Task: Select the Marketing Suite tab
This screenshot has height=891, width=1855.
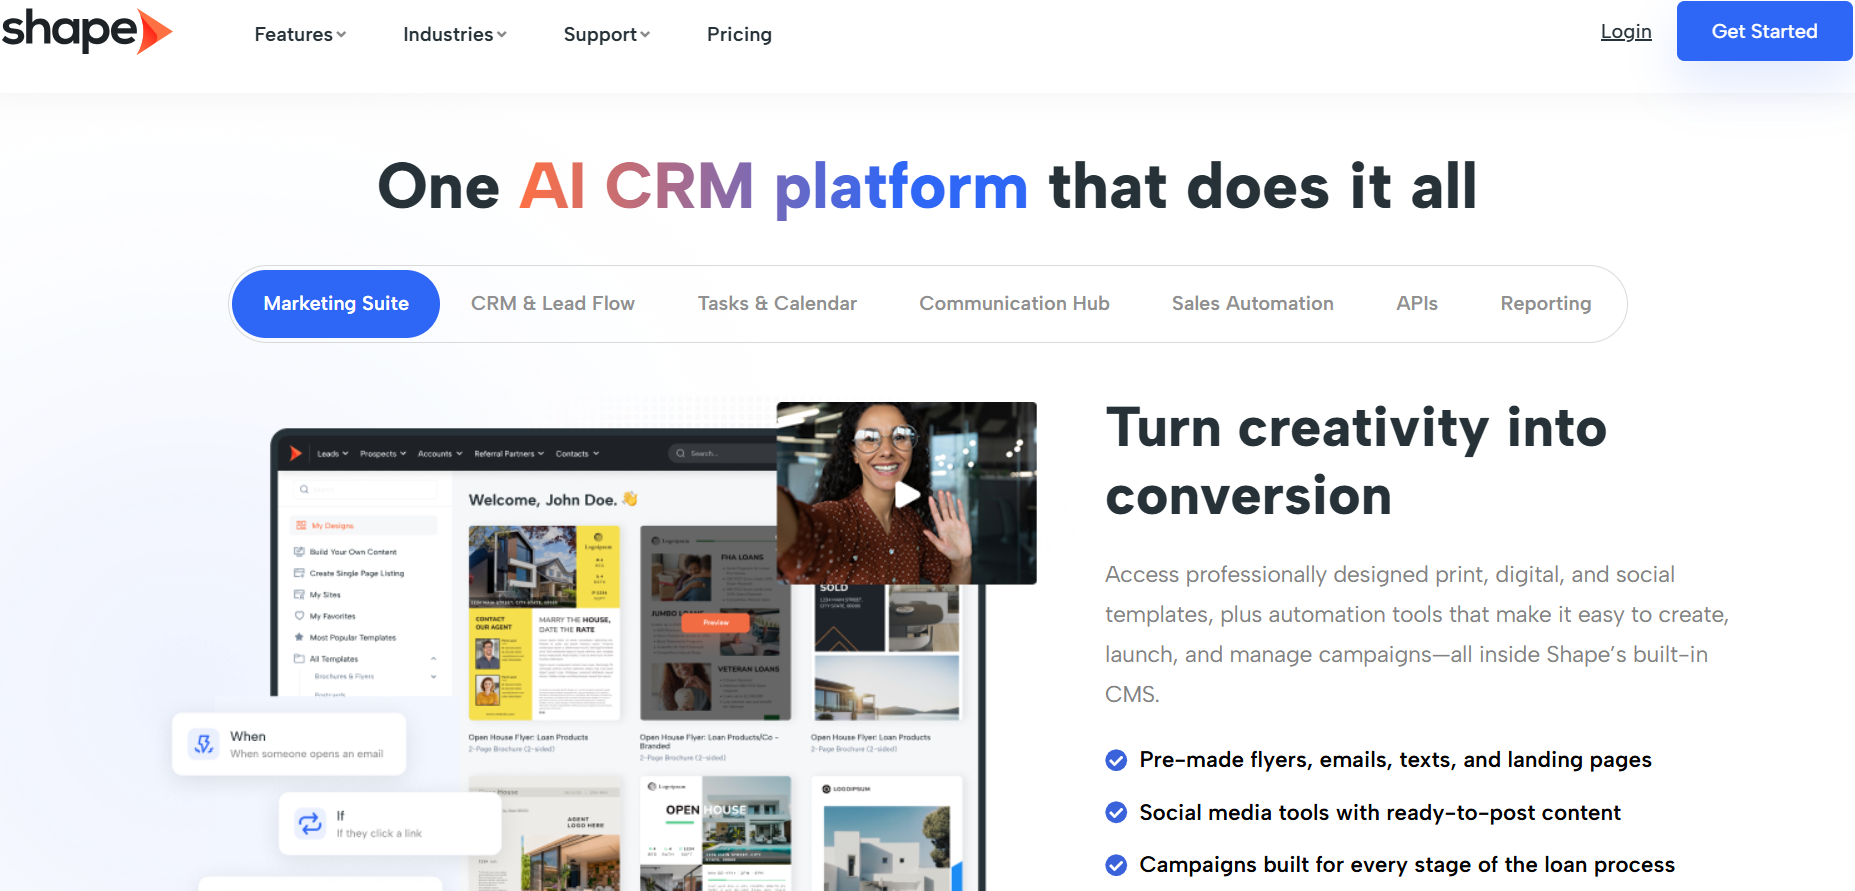Action: (336, 303)
